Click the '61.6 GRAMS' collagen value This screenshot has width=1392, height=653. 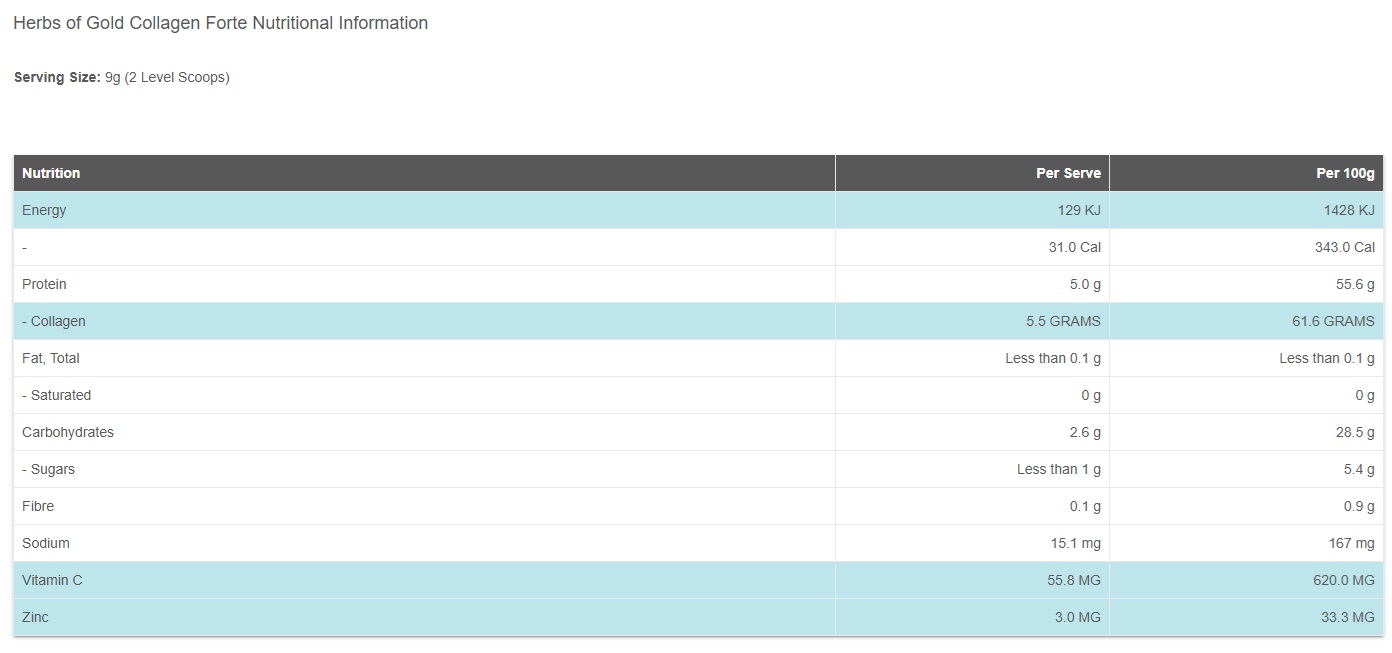pos(1333,321)
